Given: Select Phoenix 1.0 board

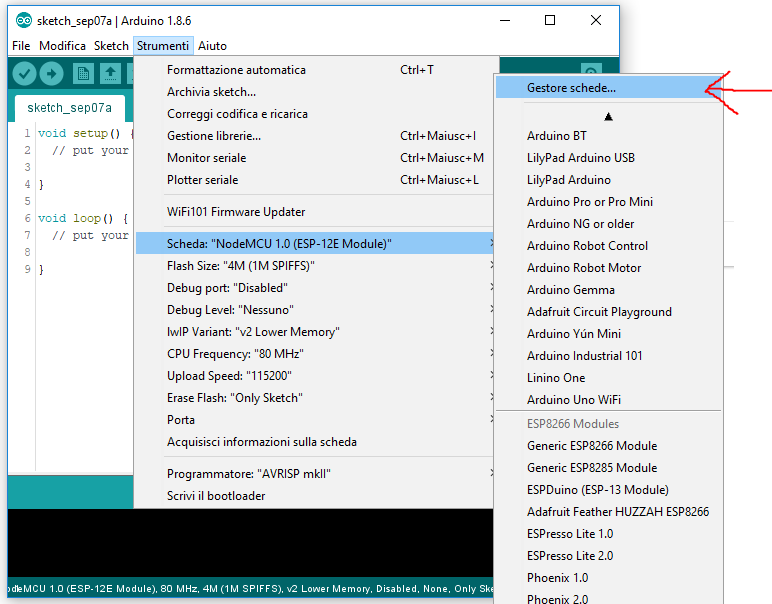Looking at the screenshot, I should [x=609, y=578].
